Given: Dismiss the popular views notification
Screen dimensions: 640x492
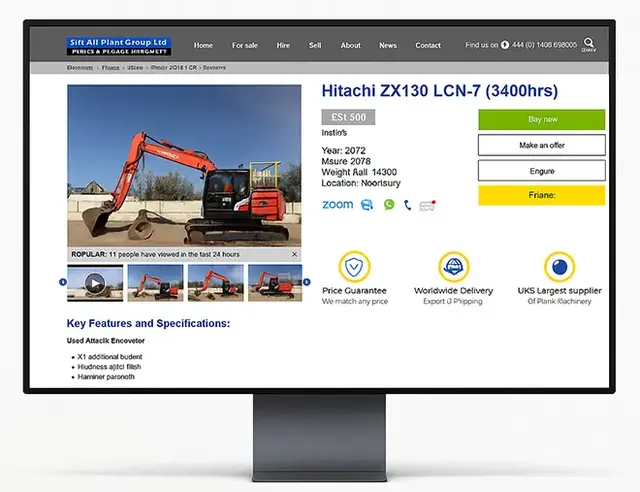Looking at the screenshot, I should pyautogui.click(x=294, y=254).
